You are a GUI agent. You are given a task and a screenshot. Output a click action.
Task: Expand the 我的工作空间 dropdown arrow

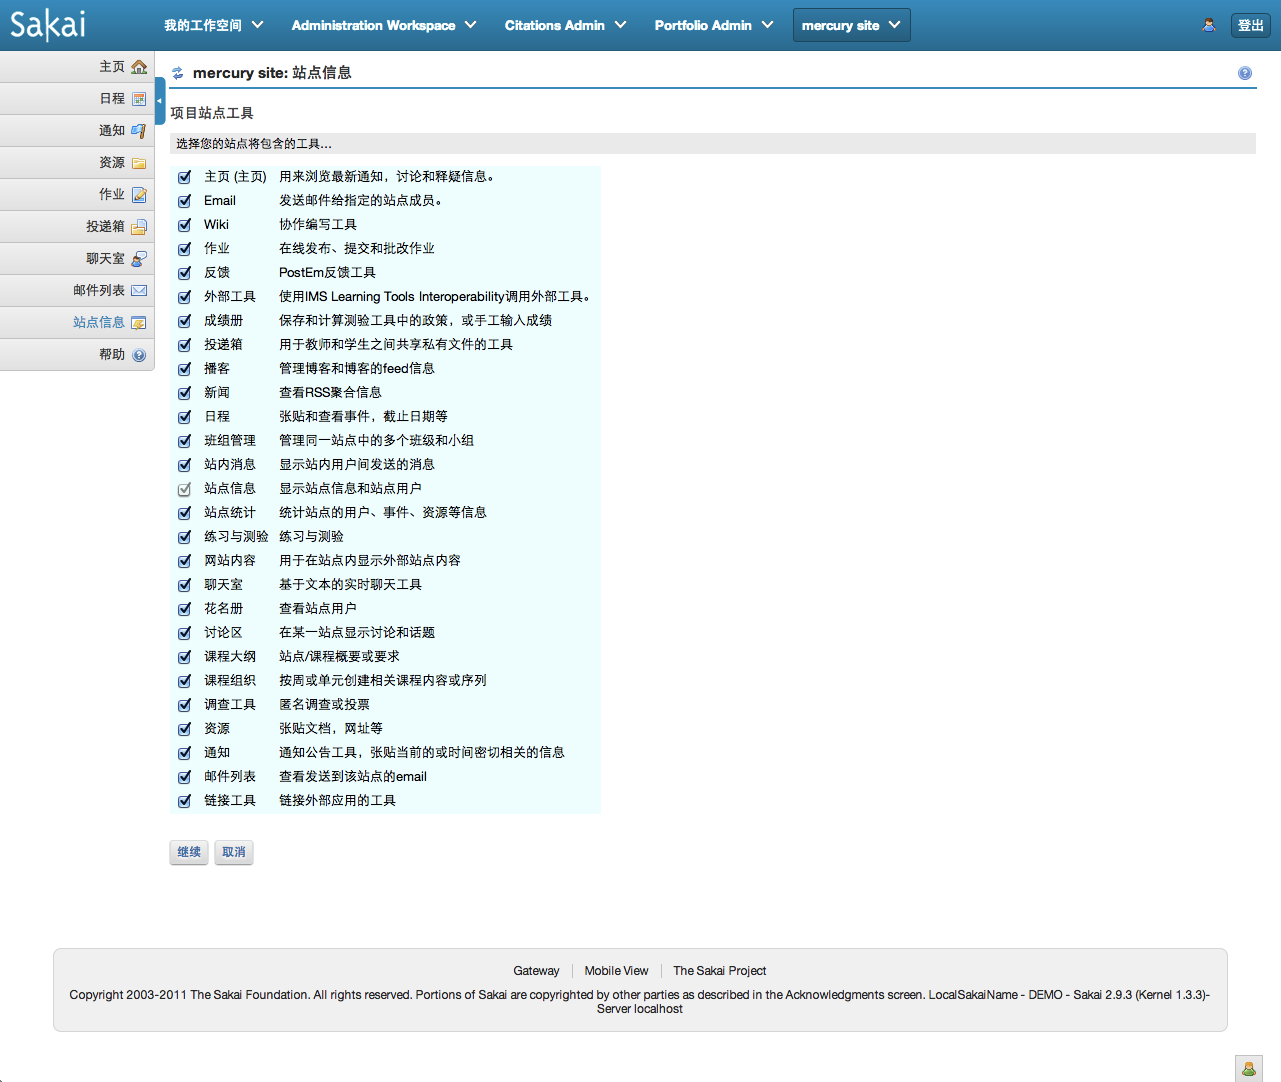point(258,25)
